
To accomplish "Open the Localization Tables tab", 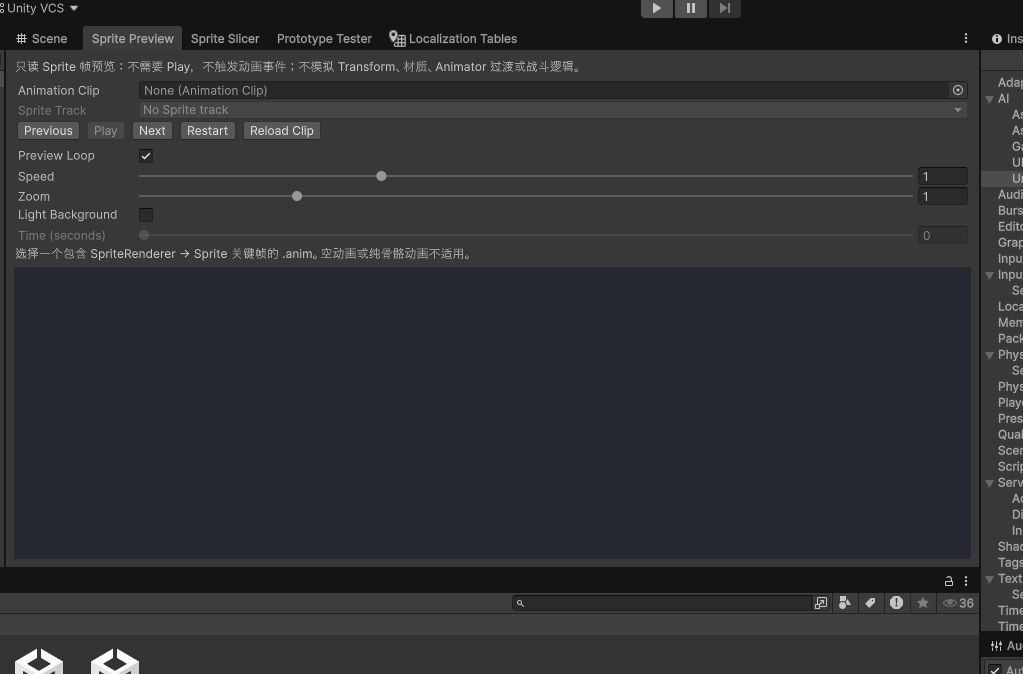I will tap(453, 38).
